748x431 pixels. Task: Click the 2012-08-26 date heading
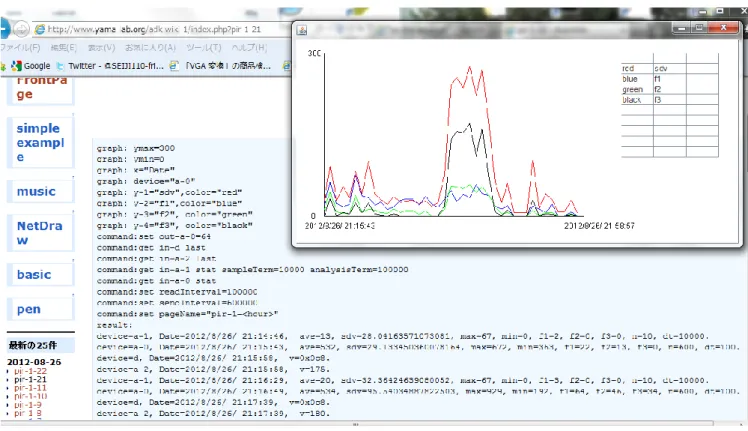tap(34, 362)
